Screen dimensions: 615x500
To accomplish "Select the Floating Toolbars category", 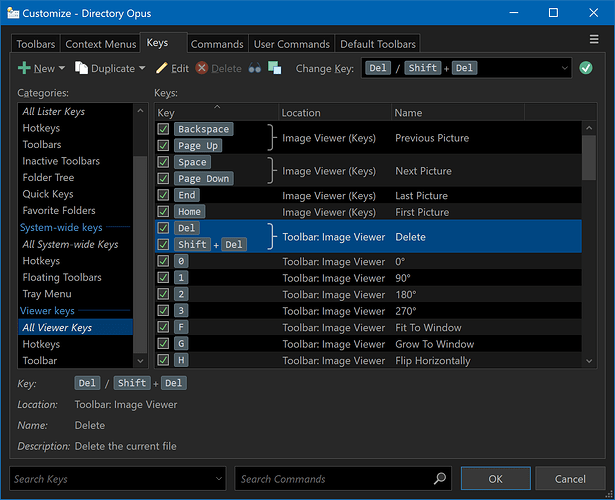I will (x=75, y=277).
